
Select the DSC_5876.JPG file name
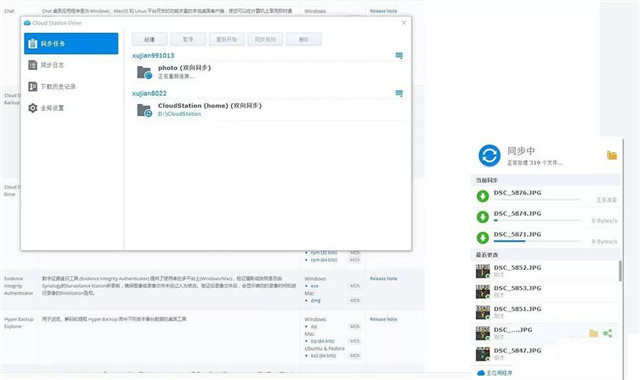tap(518, 193)
